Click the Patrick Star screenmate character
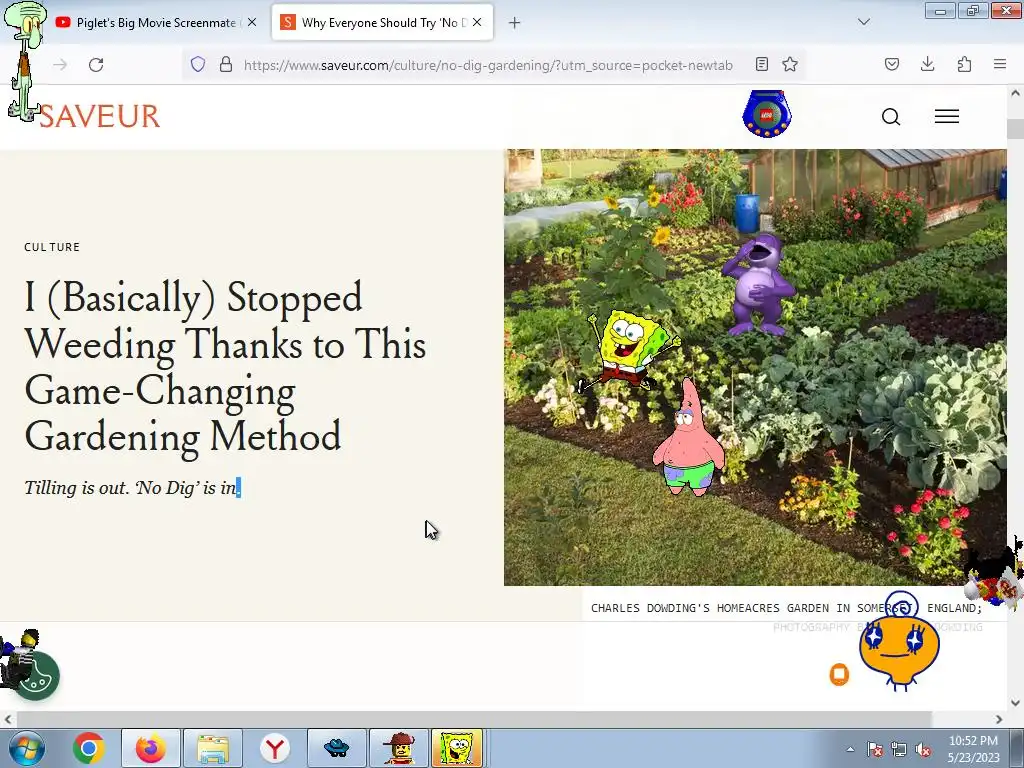The image size is (1024, 768). tap(688, 438)
